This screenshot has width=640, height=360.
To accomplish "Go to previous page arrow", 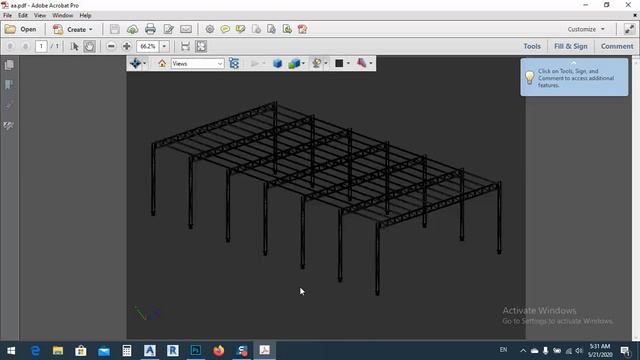I will 10,47.
